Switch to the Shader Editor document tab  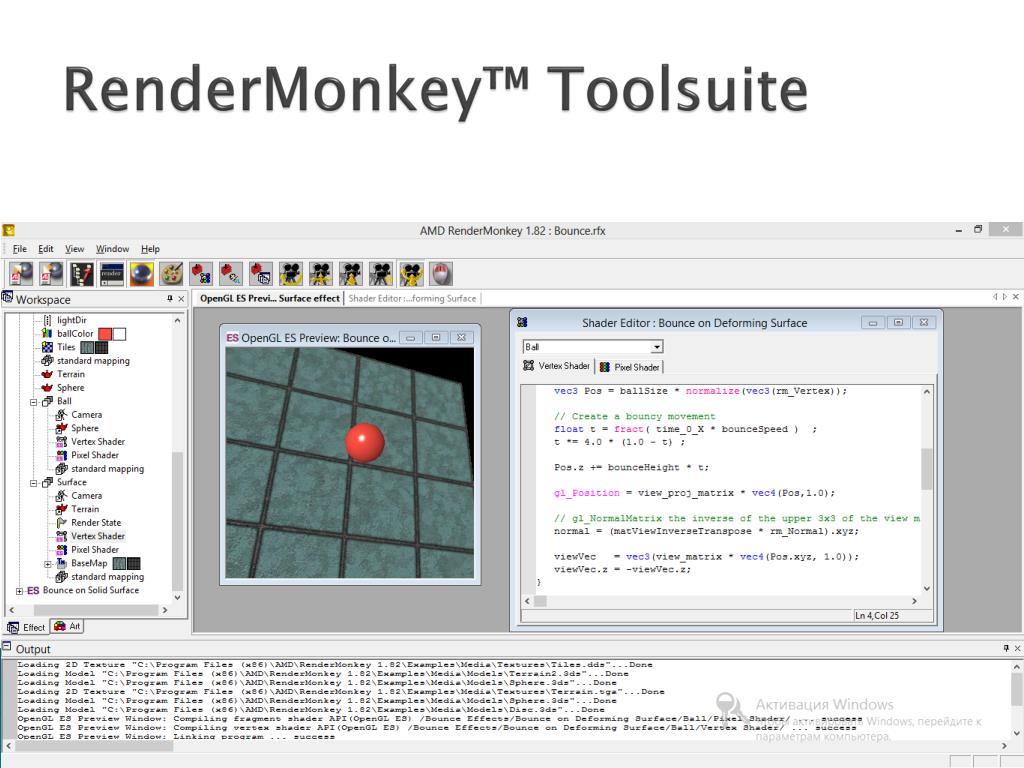tap(412, 298)
